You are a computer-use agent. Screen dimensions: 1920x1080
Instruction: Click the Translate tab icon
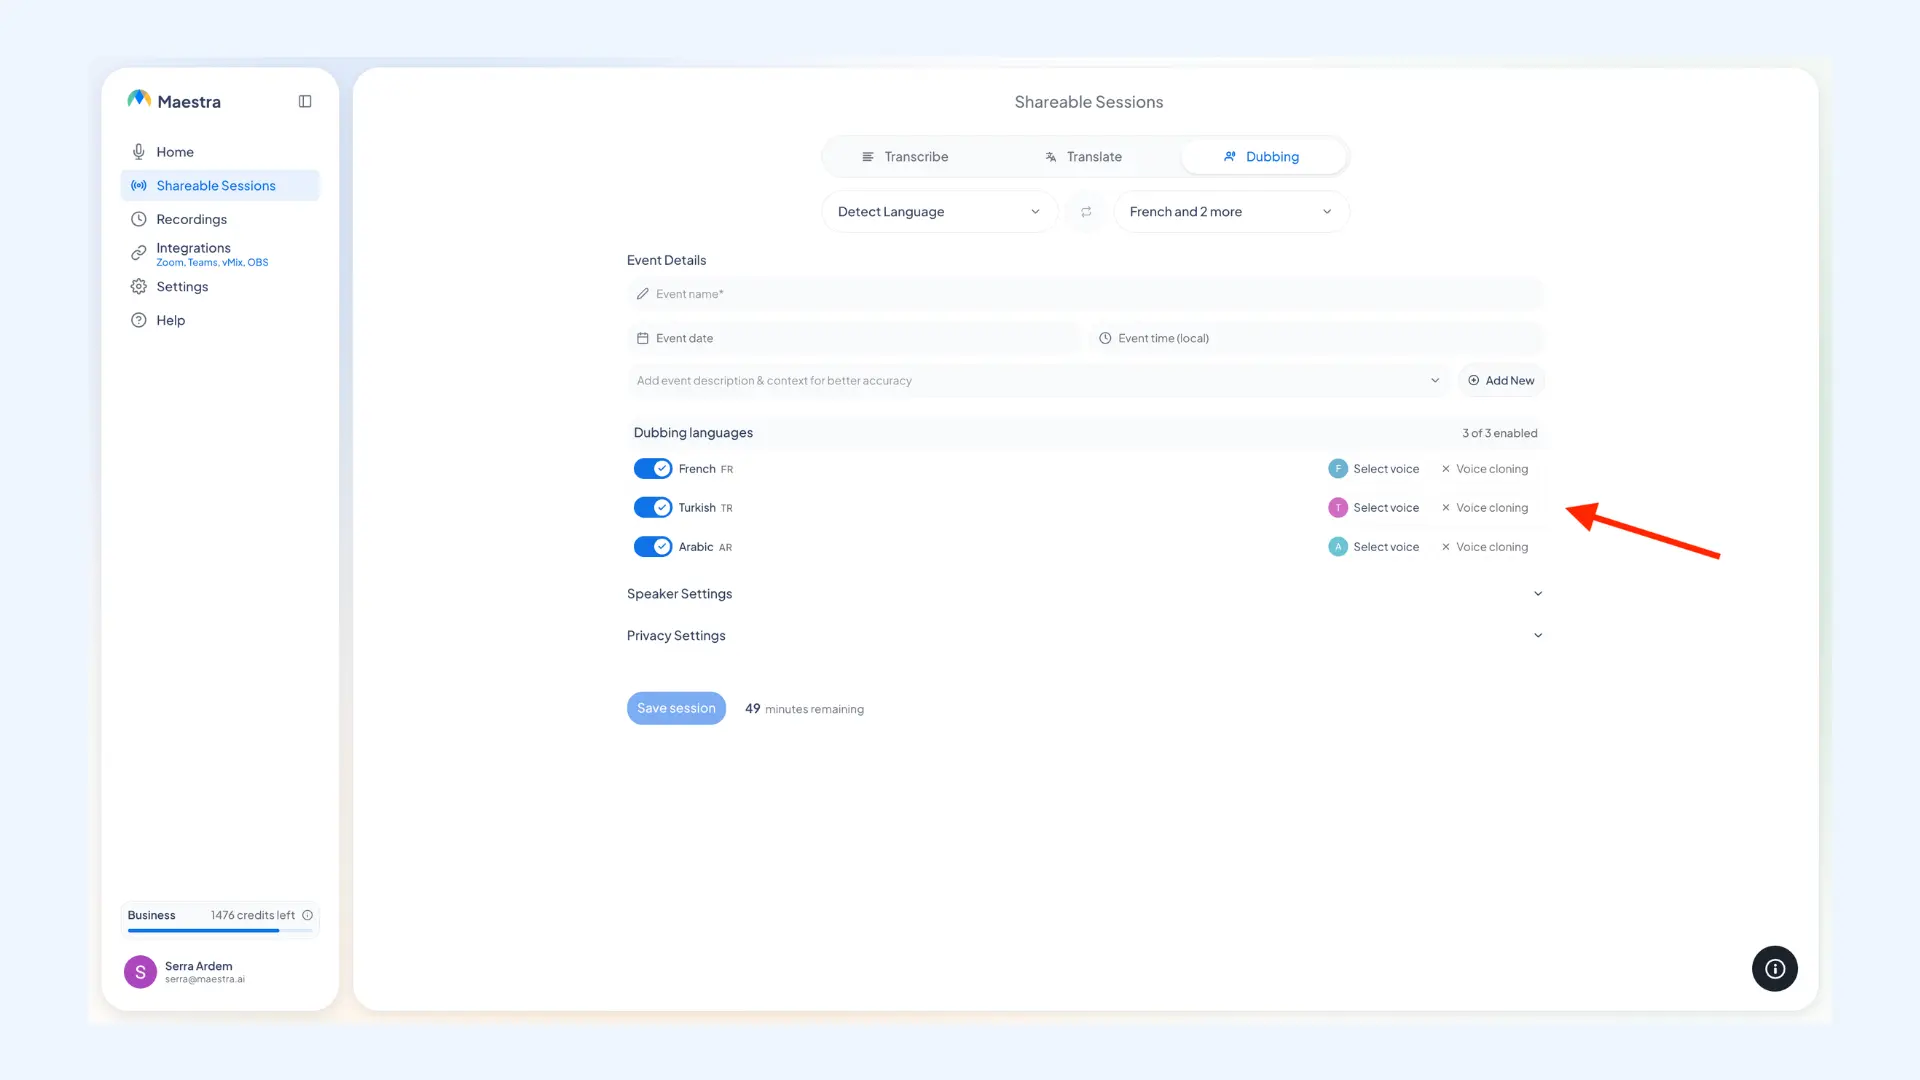coord(1051,157)
